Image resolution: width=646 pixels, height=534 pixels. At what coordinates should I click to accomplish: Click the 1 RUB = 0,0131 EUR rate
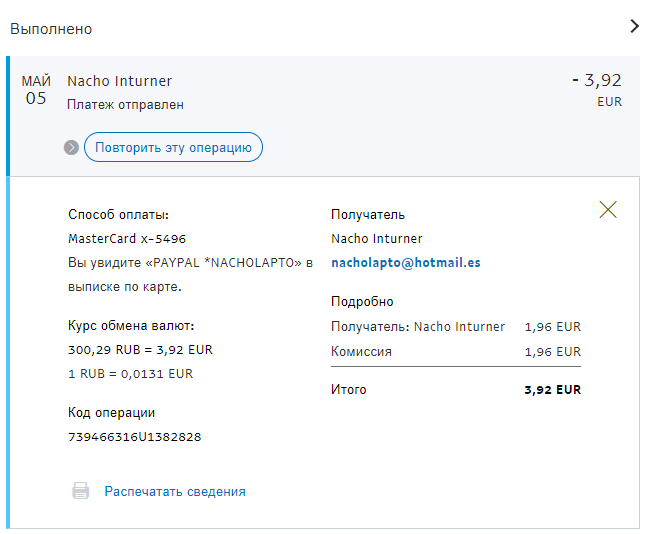pyautogui.click(x=130, y=374)
